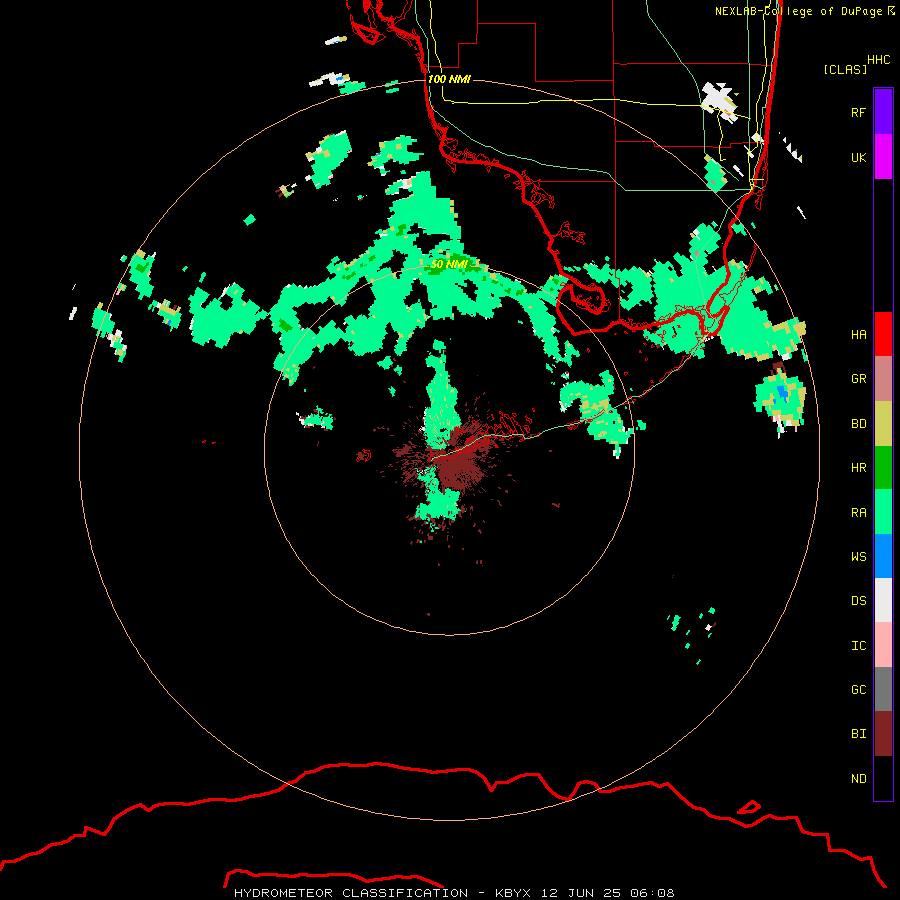Click the UK legend label

point(858,157)
